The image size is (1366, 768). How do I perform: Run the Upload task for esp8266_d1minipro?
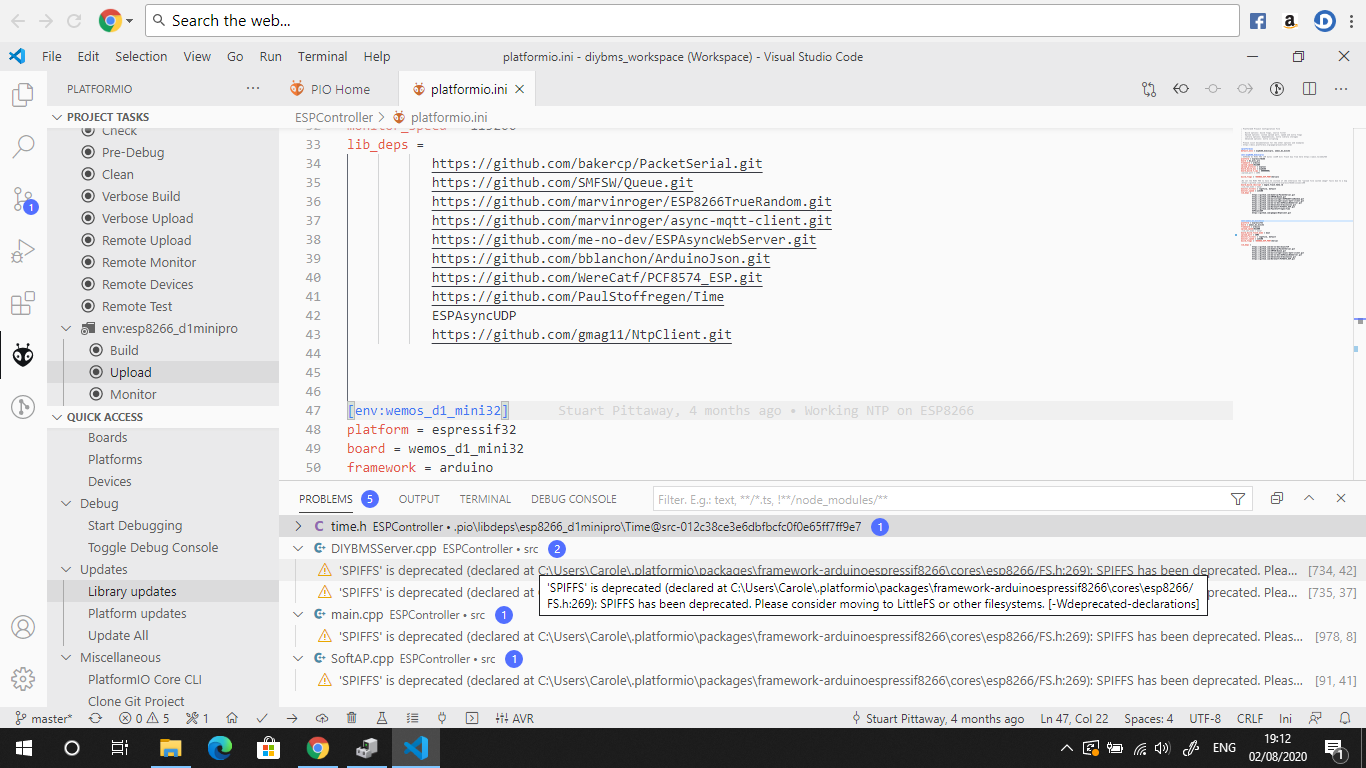tap(130, 372)
